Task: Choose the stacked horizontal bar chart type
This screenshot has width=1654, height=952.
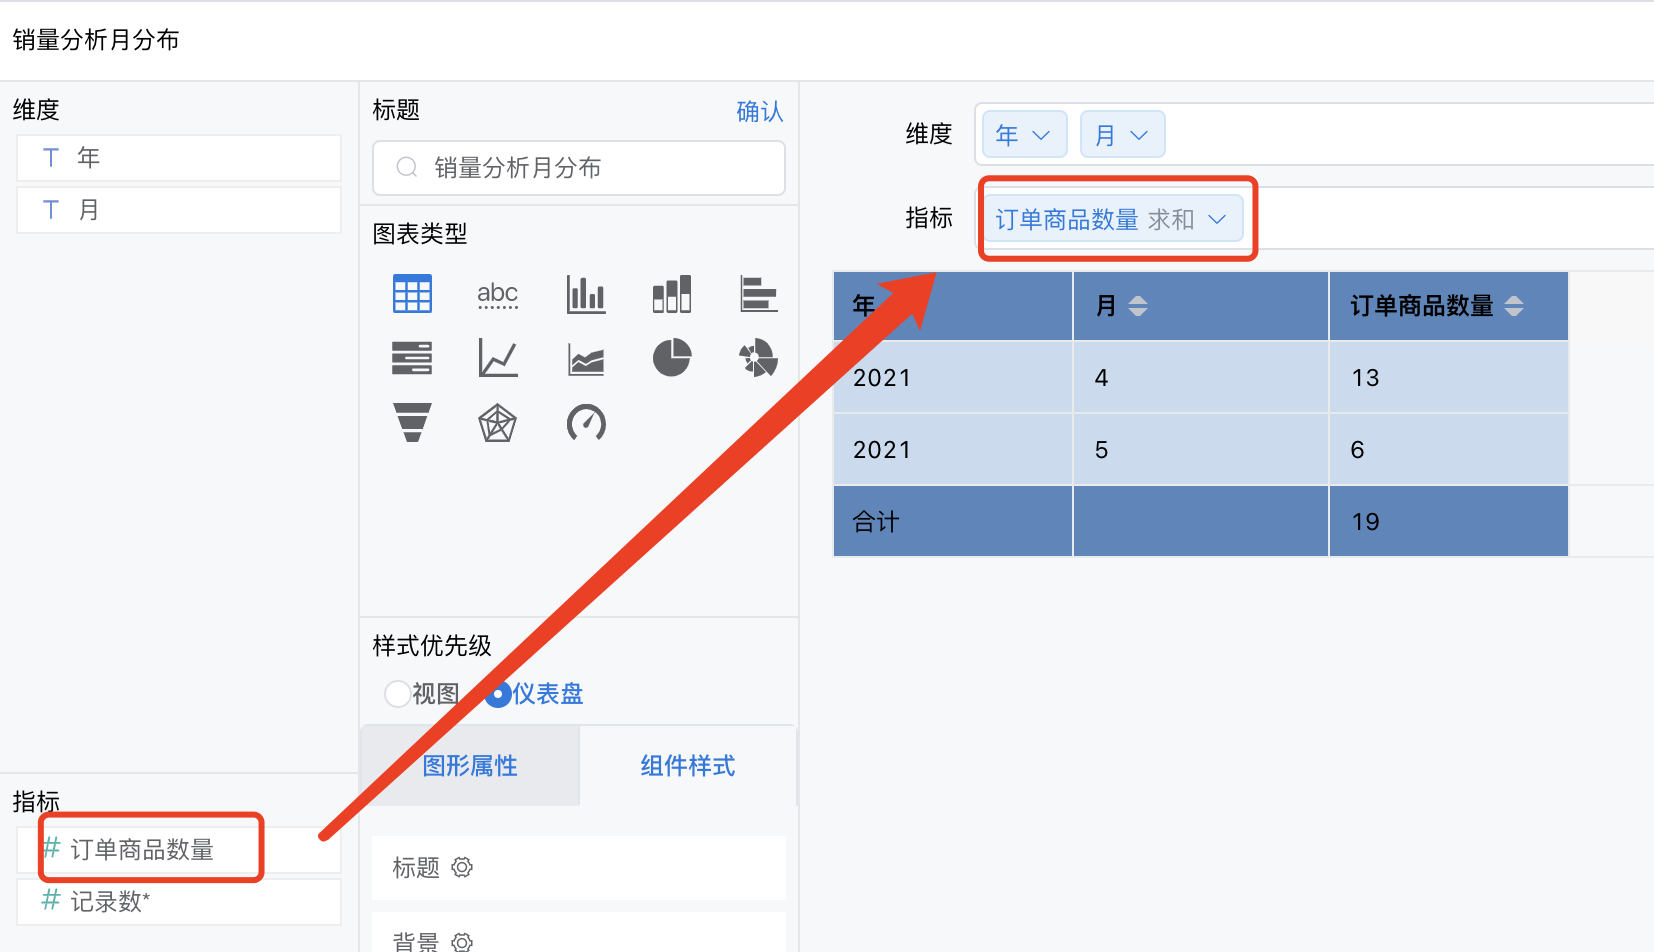Action: [x=412, y=358]
